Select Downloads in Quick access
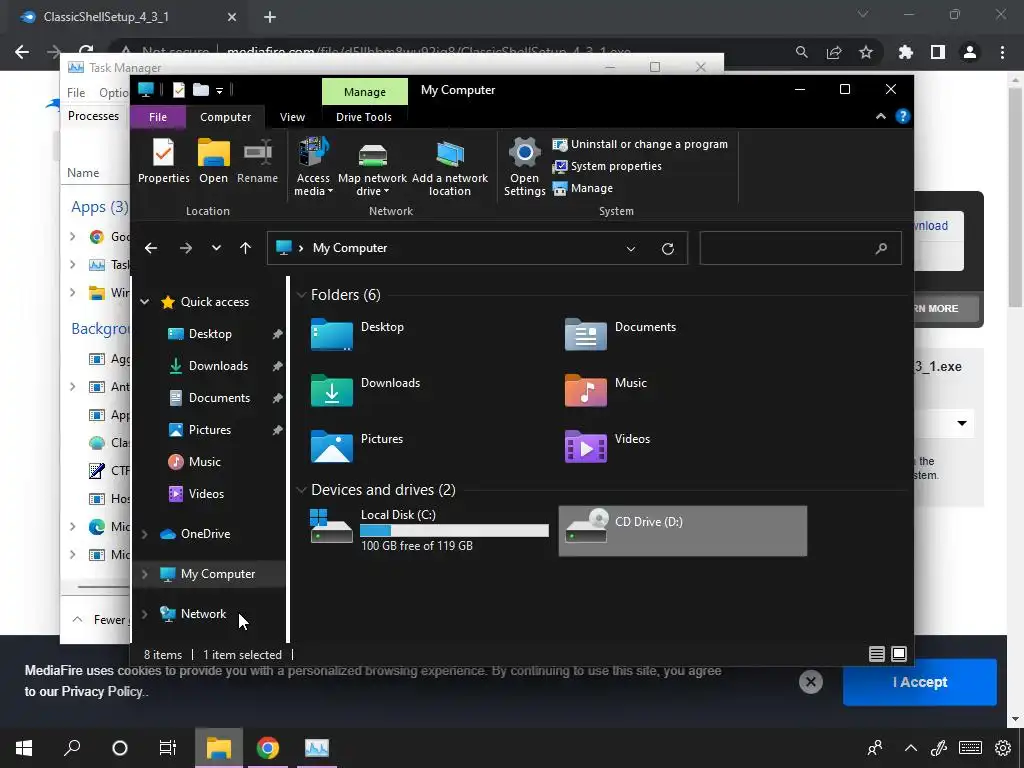The height and width of the screenshot is (768, 1024). (x=218, y=366)
